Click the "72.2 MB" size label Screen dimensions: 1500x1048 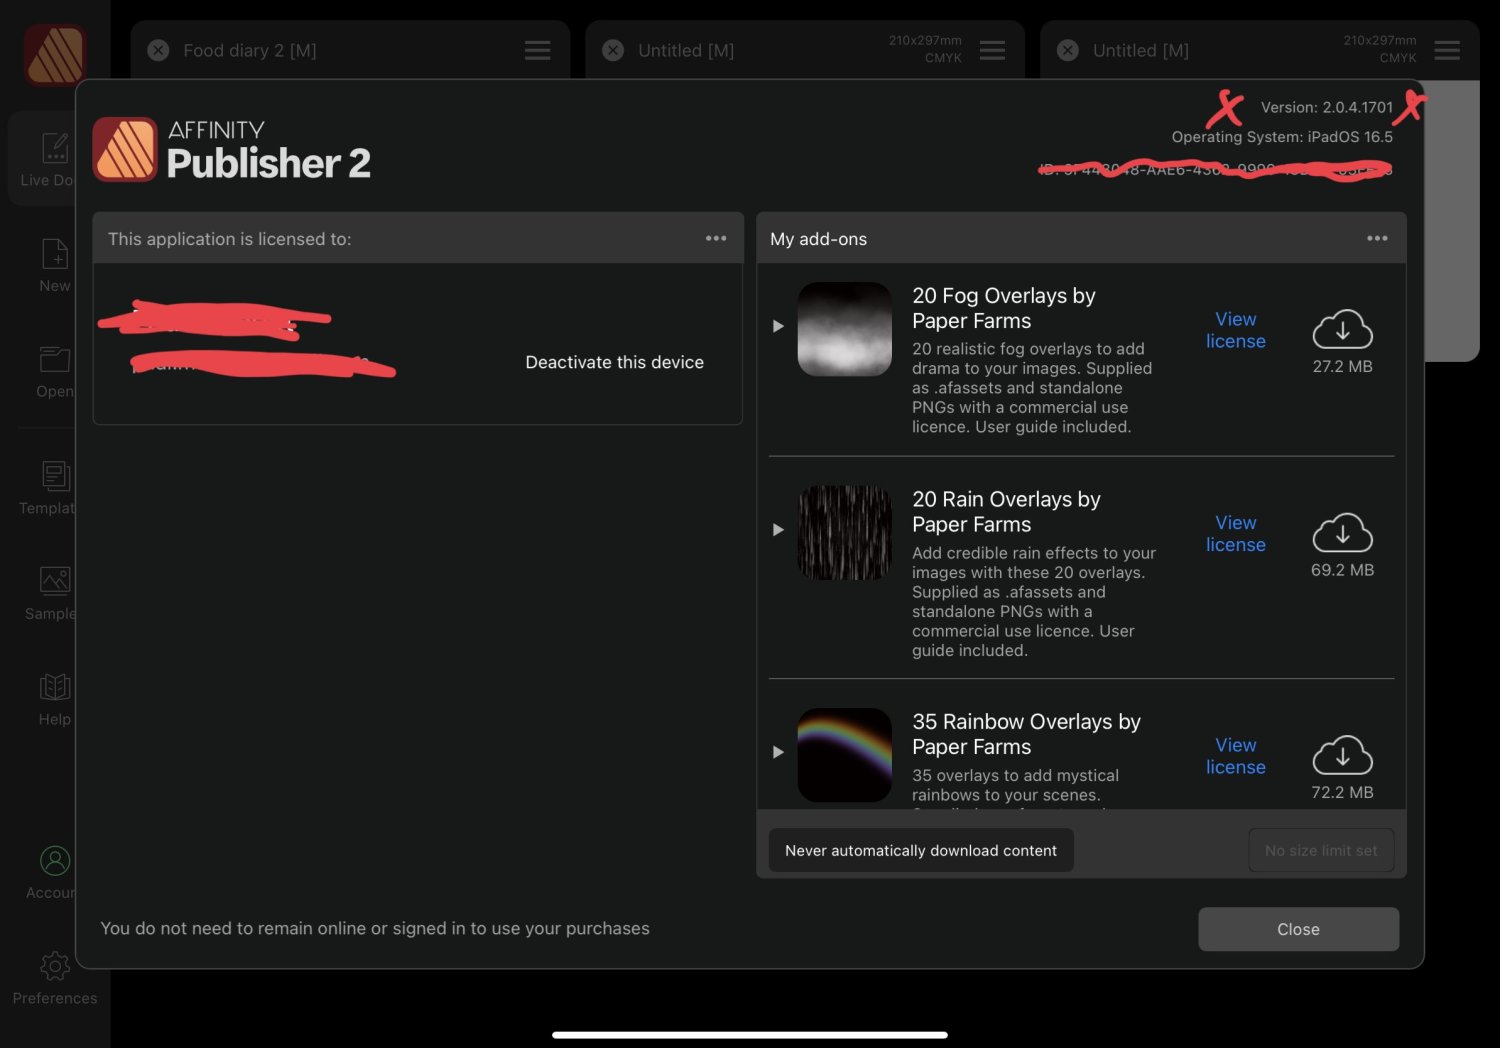click(x=1342, y=792)
